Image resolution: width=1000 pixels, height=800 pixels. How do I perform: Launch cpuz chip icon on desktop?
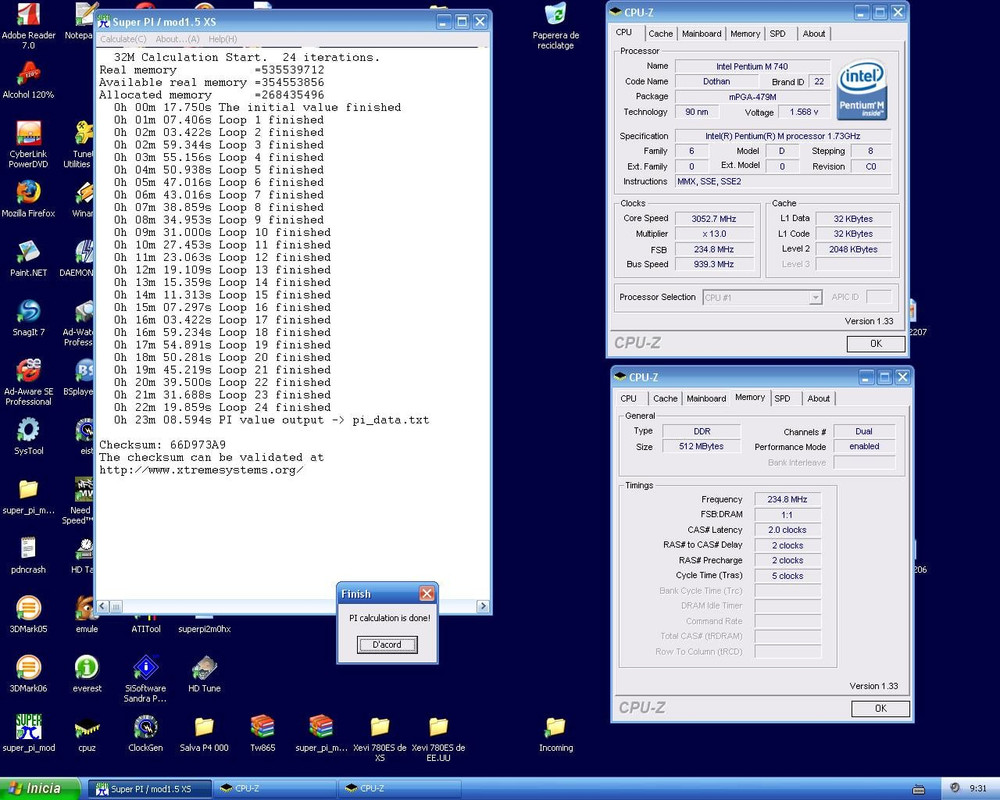click(x=87, y=734)
